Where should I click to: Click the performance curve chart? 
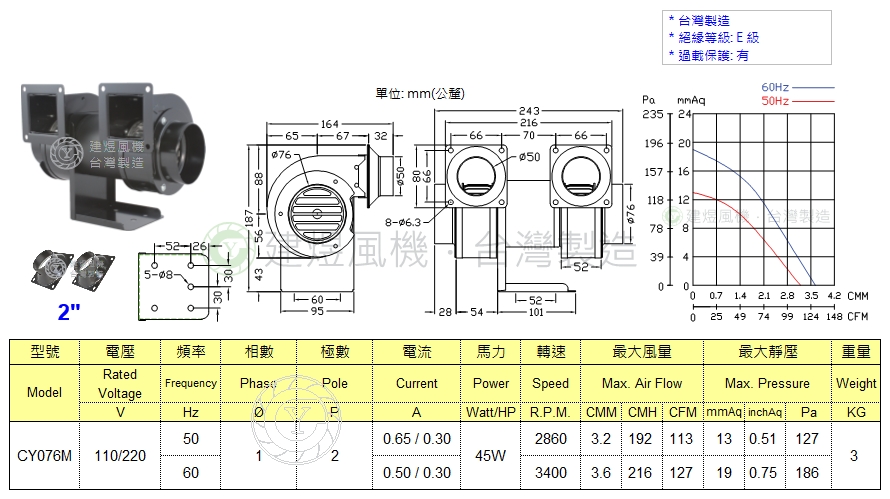[763, 199]
